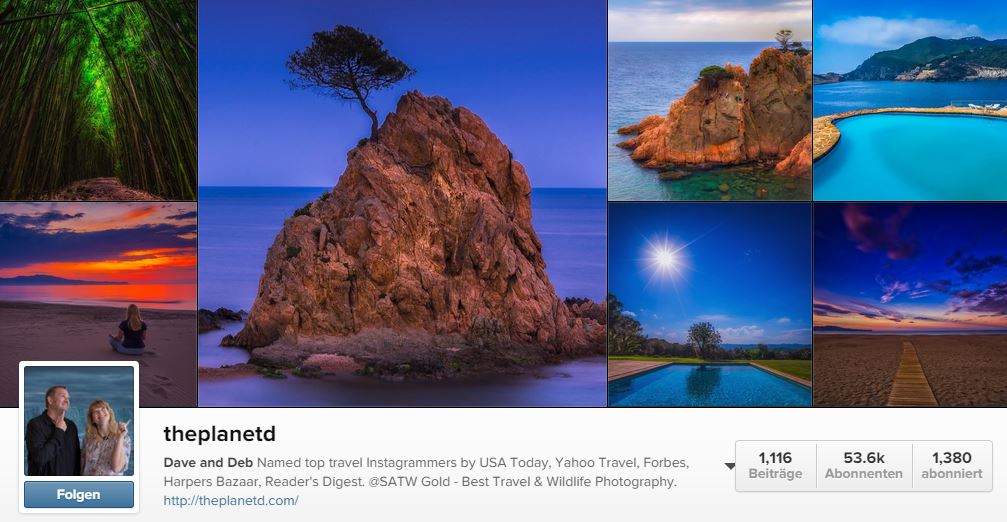Open the 53.6k Abonnenten followers list

click(x=864, y=465)
